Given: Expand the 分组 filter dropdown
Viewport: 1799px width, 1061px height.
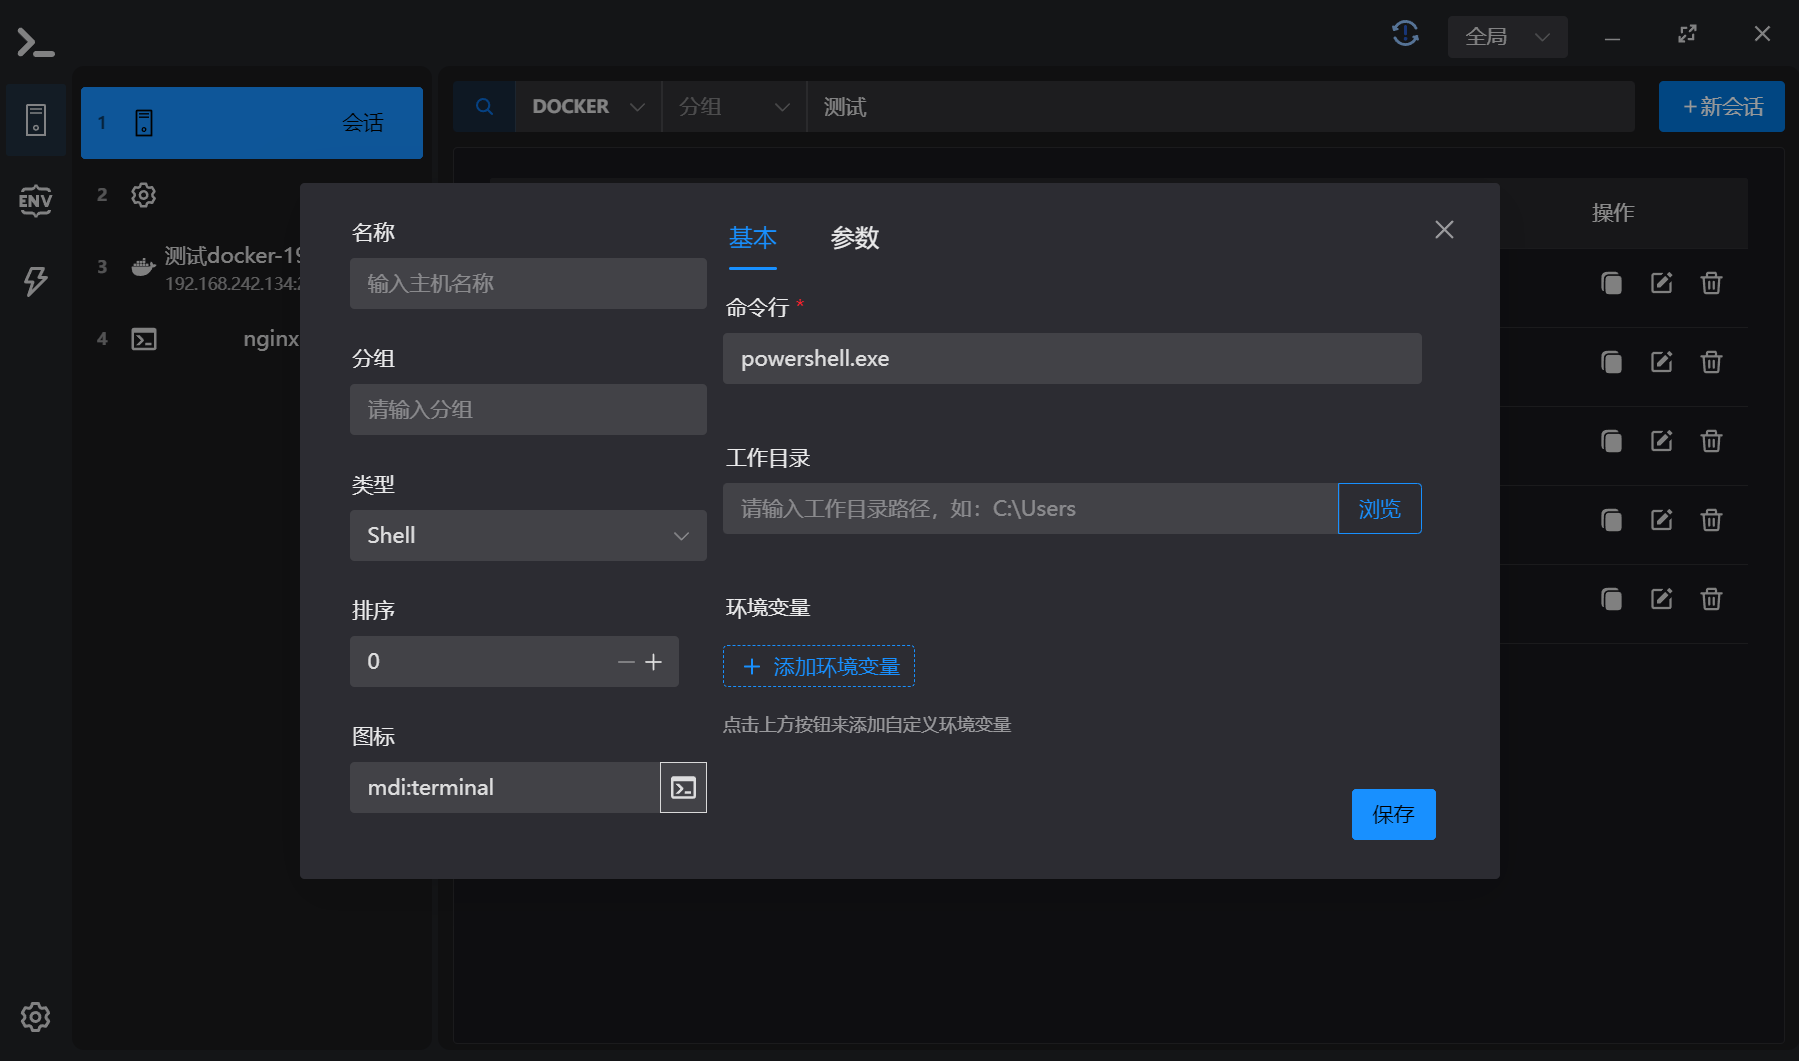Looking at the screenshot, I should pyautogui.click(x=734, y=107).
